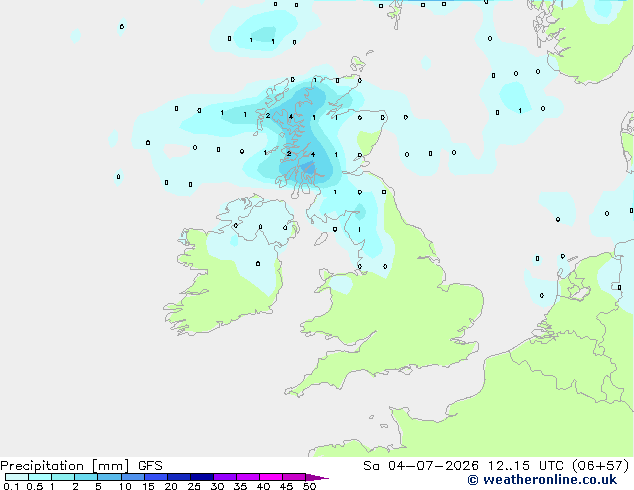Viewport: 634px width, 490px height.
Task: Select the 30–35 mm purple legend swatch
Action: click(225, 477)
